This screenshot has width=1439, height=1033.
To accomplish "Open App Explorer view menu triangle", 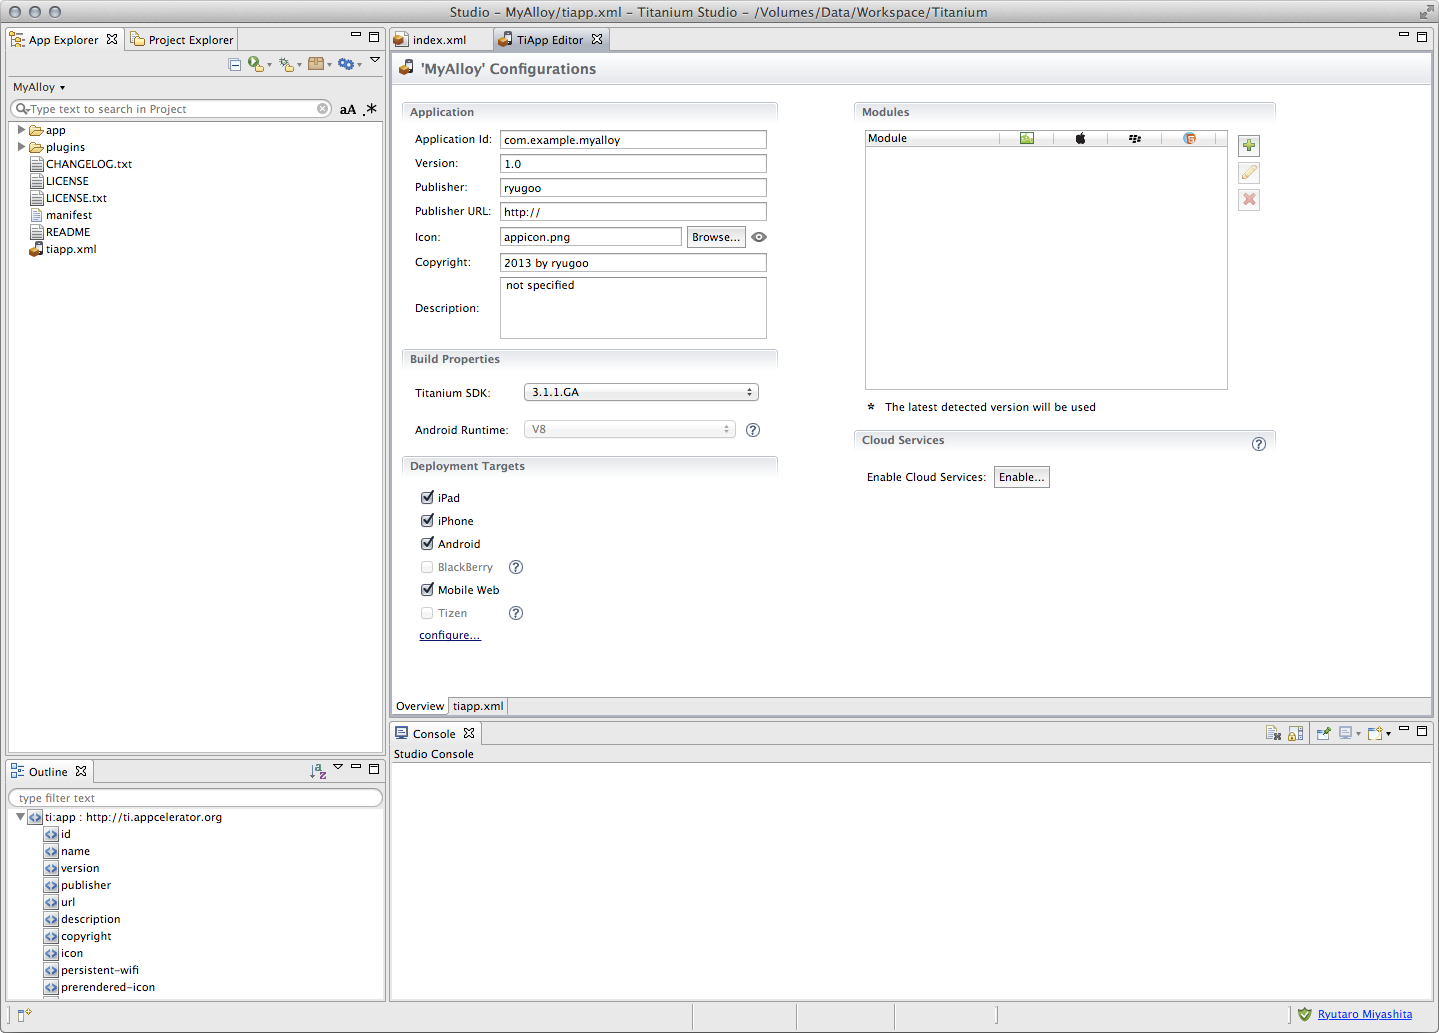I will point(375,60).
